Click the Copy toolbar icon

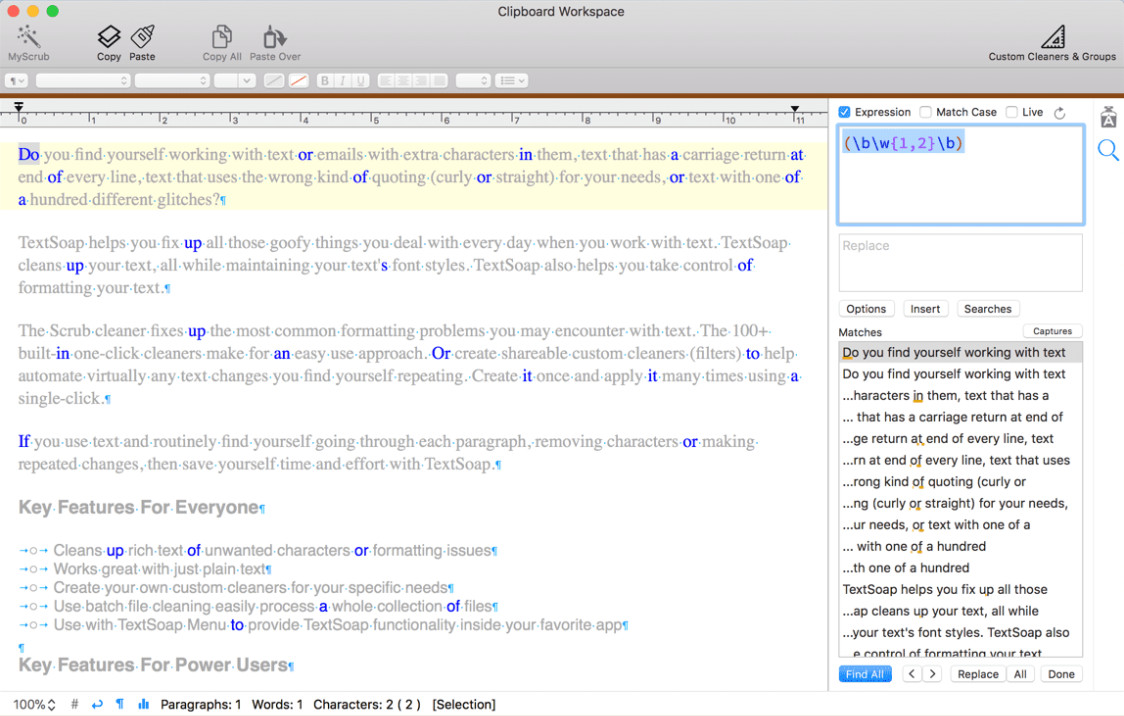(109, 42)
